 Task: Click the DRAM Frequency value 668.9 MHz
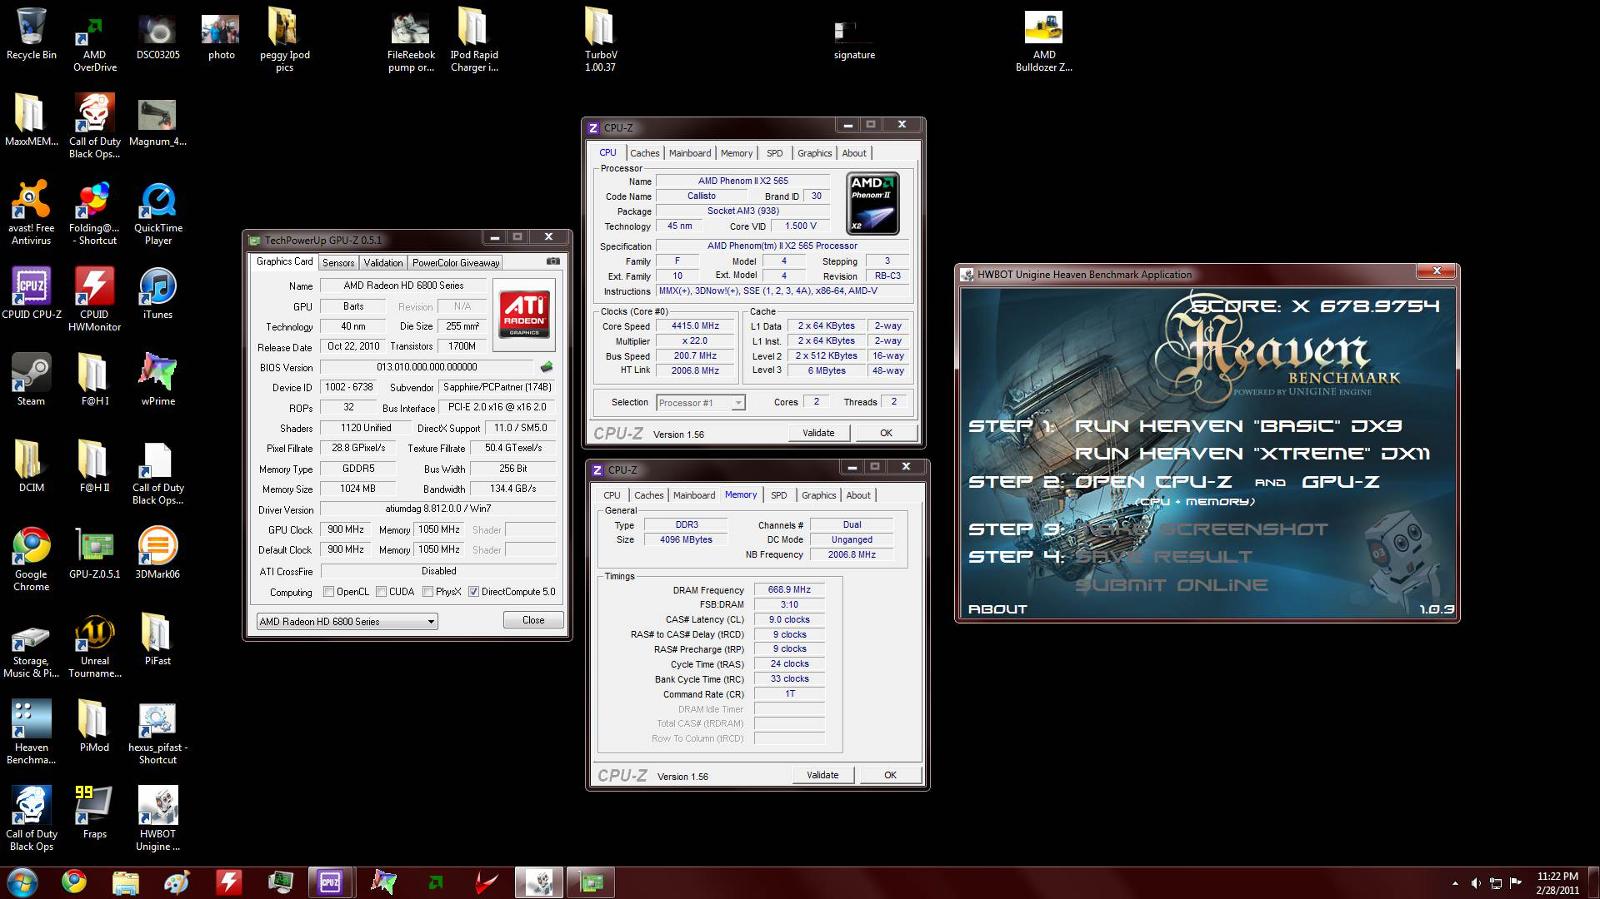click(x=789, y=590)
